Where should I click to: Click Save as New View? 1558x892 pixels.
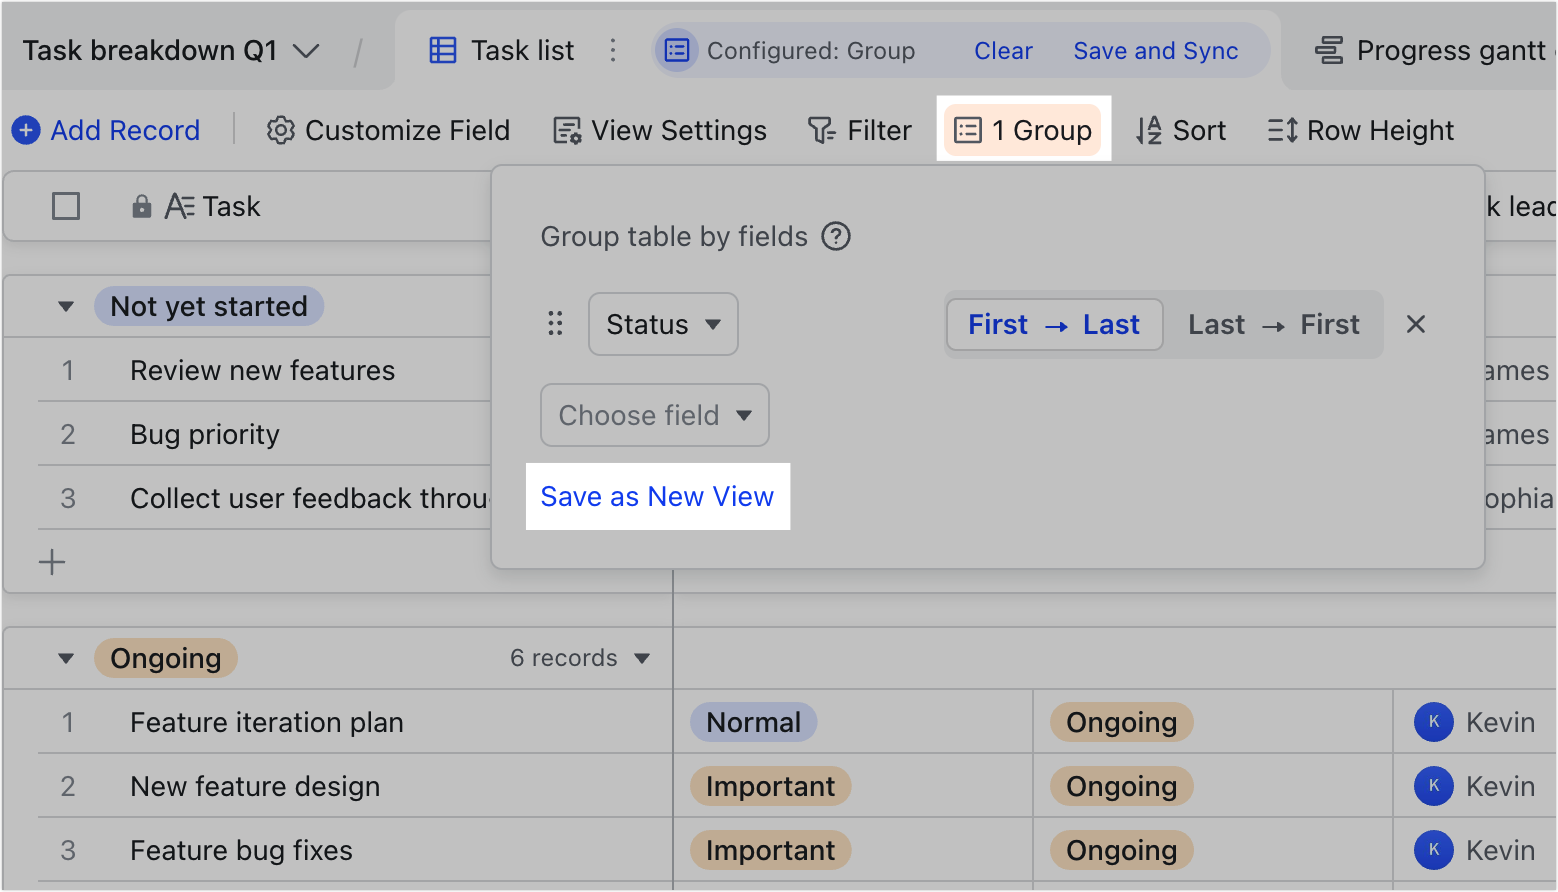[x=657, y=496]
